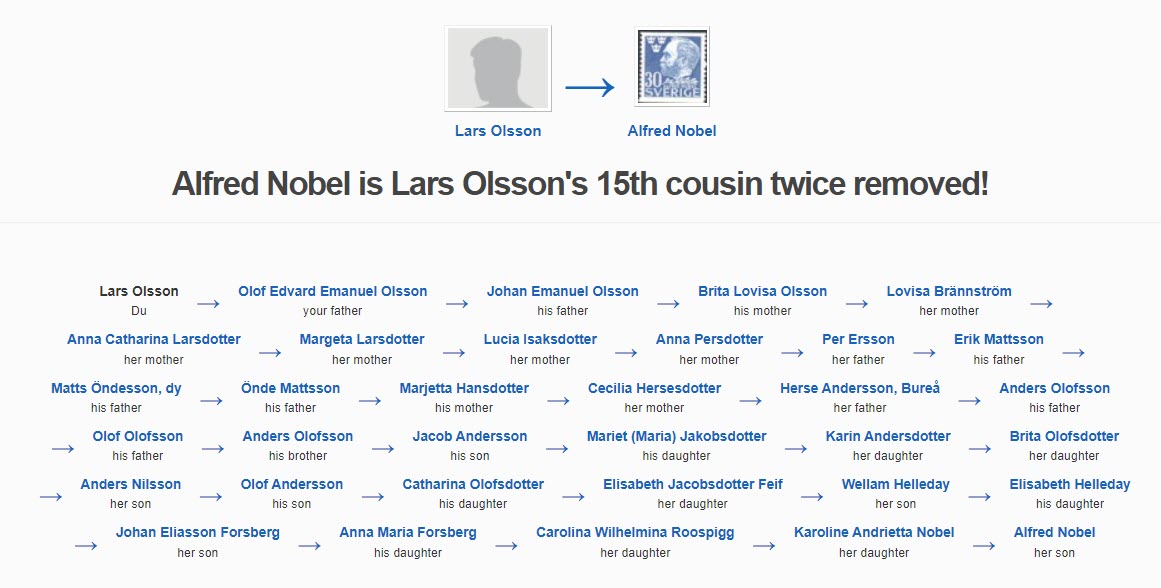Open Olof Edvard Emanuel Olsson's profile
Image resolution: width=1161 pixels, height=588 pixels.
pos(332,292)
